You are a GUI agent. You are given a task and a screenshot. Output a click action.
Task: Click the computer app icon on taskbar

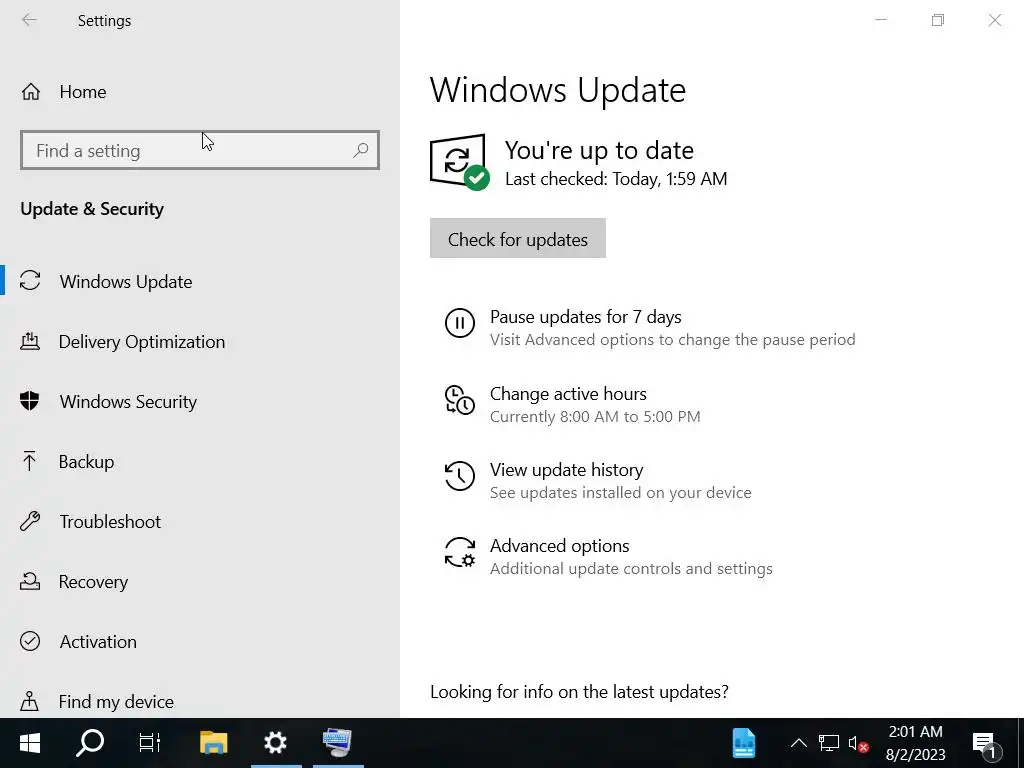[338, 743]
